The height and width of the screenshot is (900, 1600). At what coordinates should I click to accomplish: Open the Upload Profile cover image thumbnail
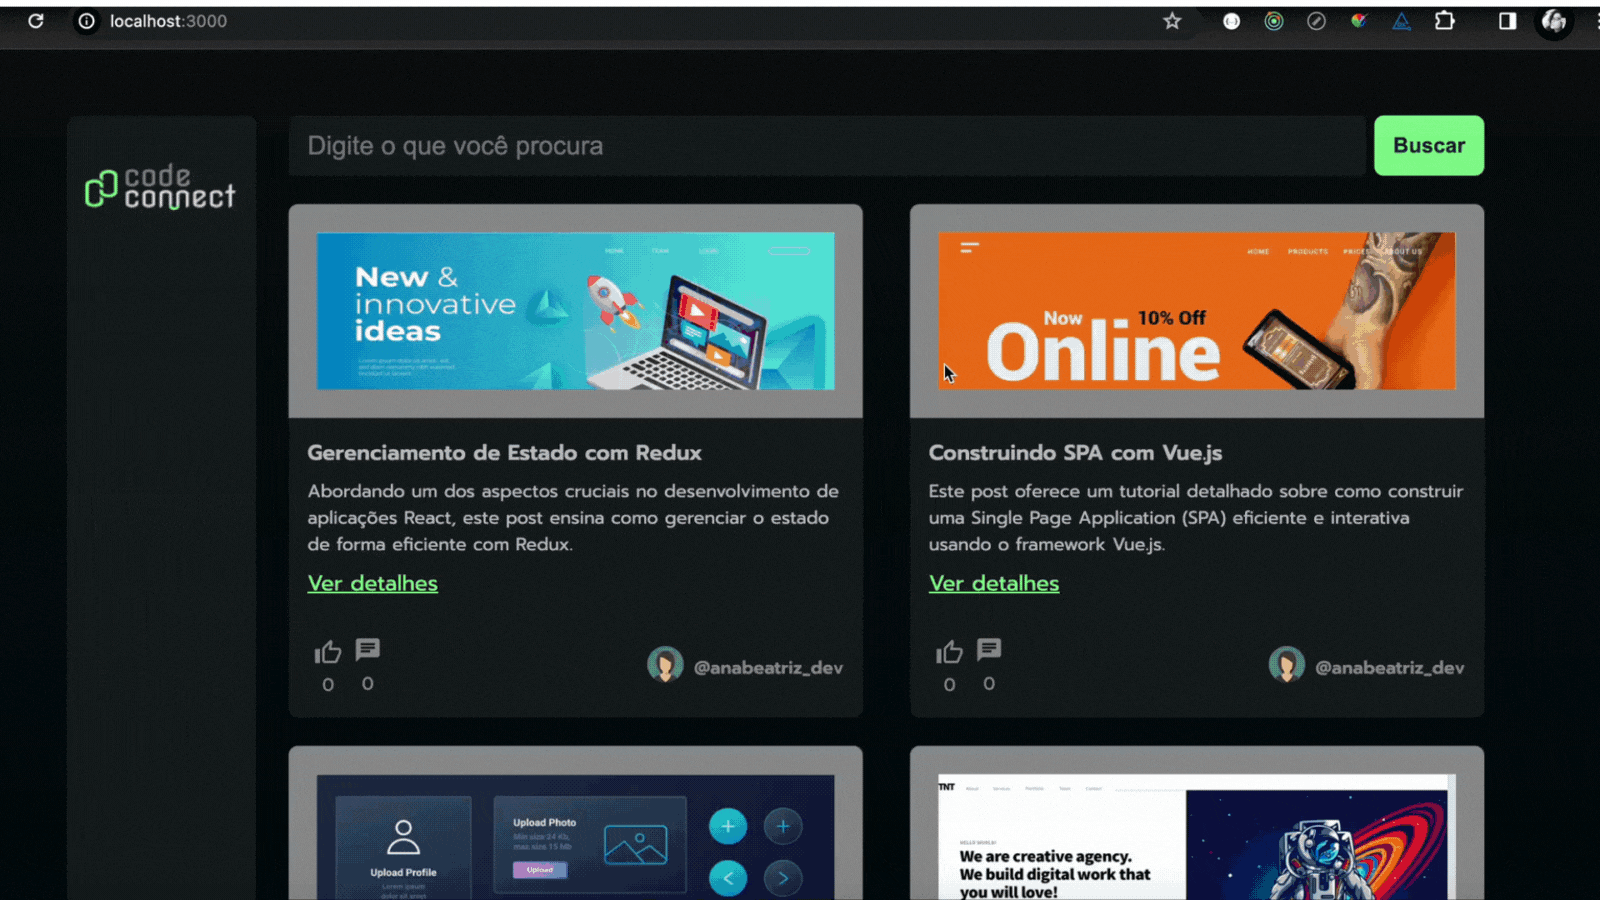pos(576,837)
